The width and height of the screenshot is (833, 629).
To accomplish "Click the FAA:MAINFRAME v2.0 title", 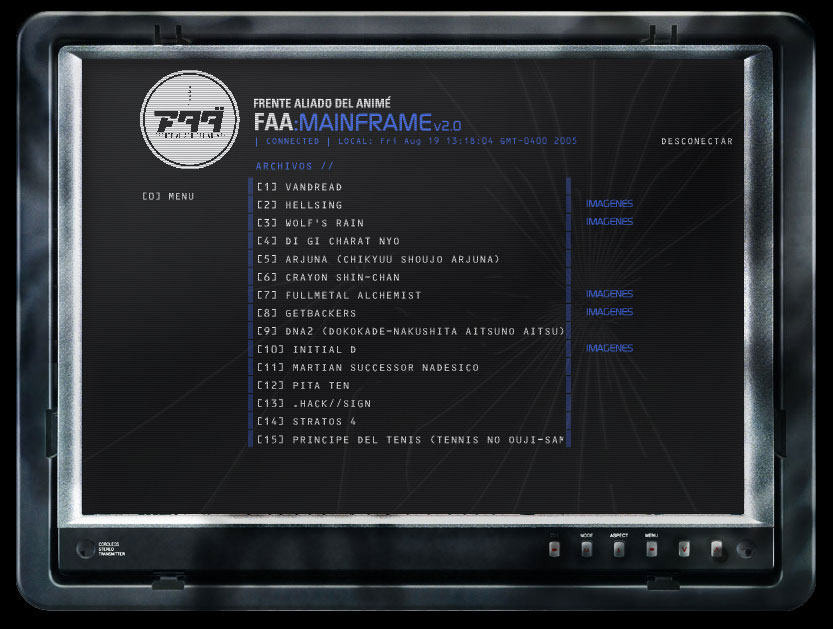I will tap(358, 122).
